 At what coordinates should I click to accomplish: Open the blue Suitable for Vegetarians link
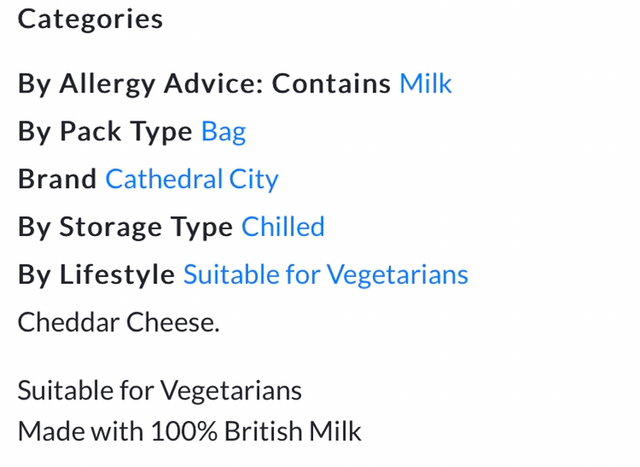(325, 274)
